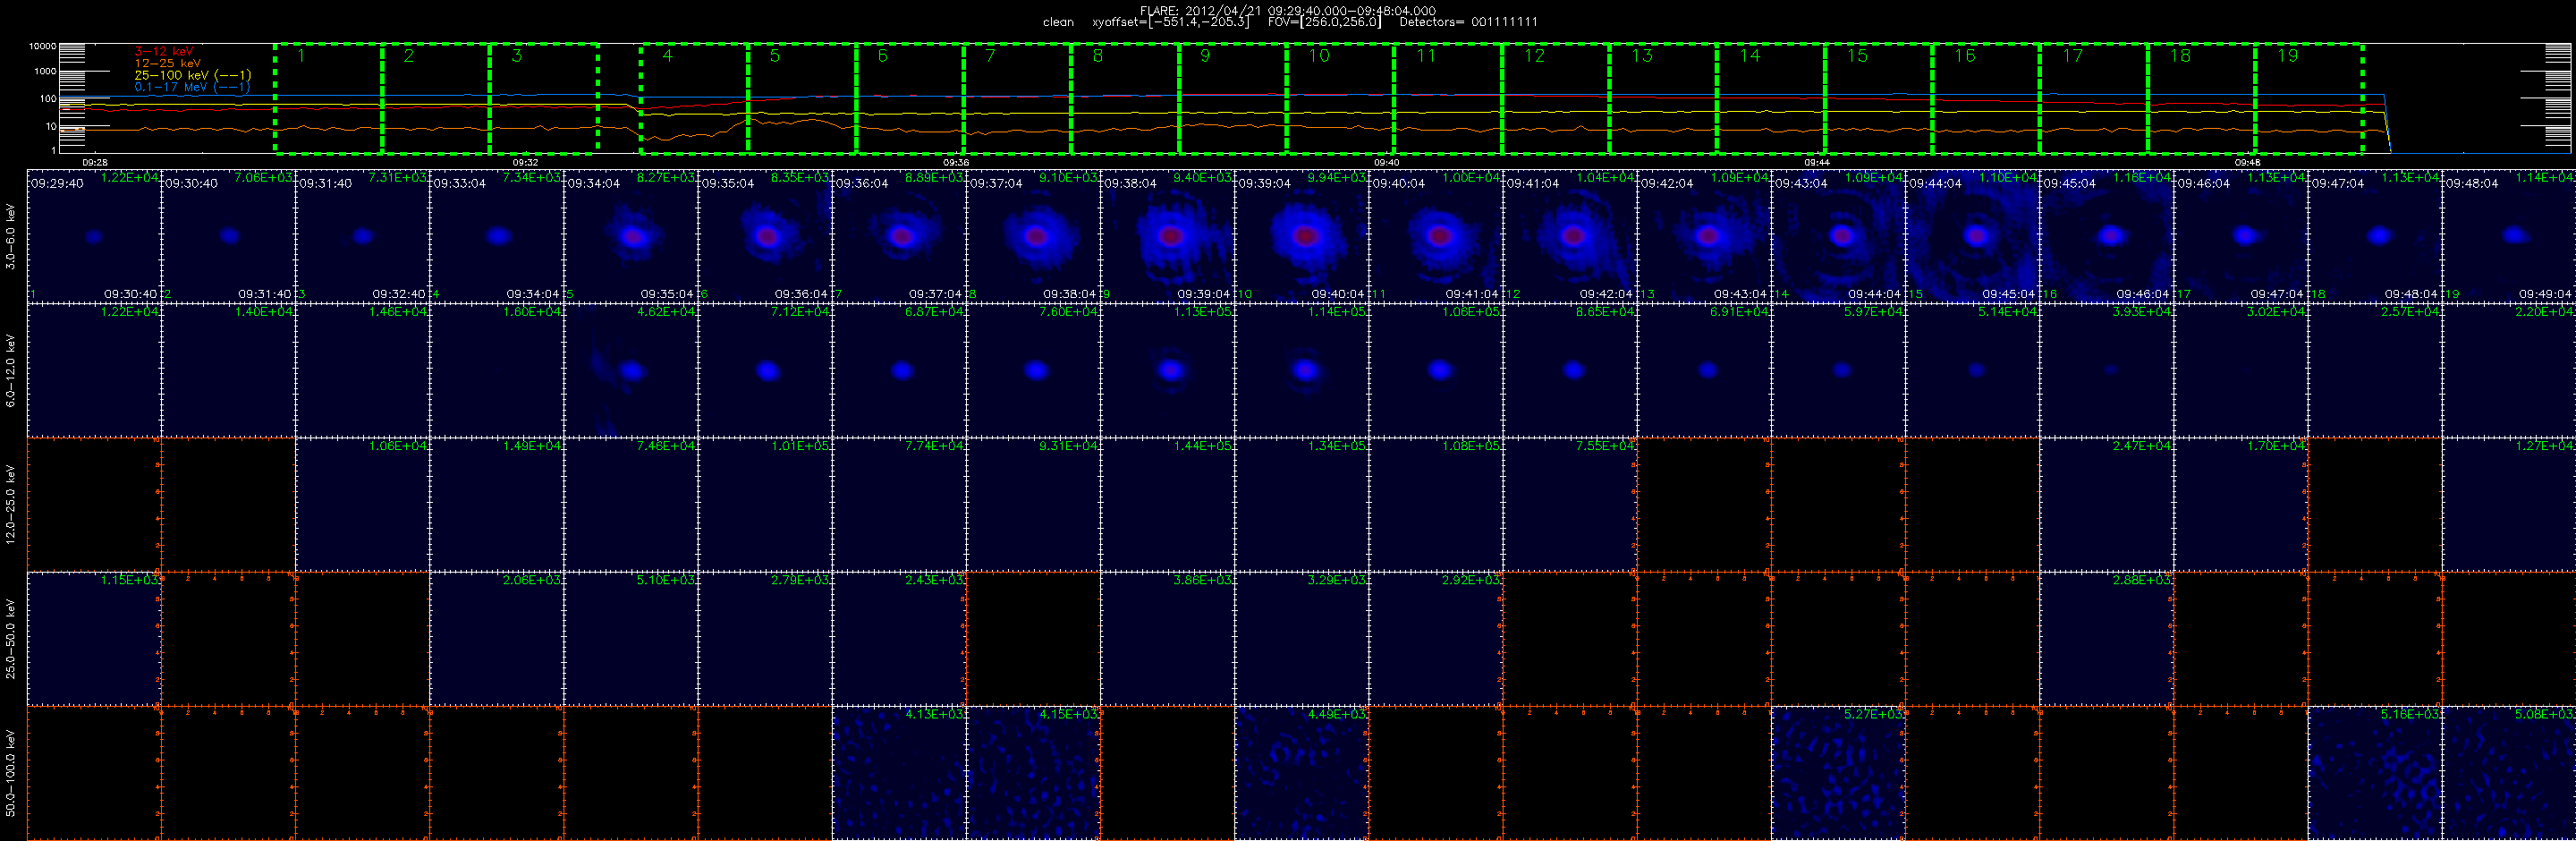Click the '09:28' time axis tick label

[95, 162]
